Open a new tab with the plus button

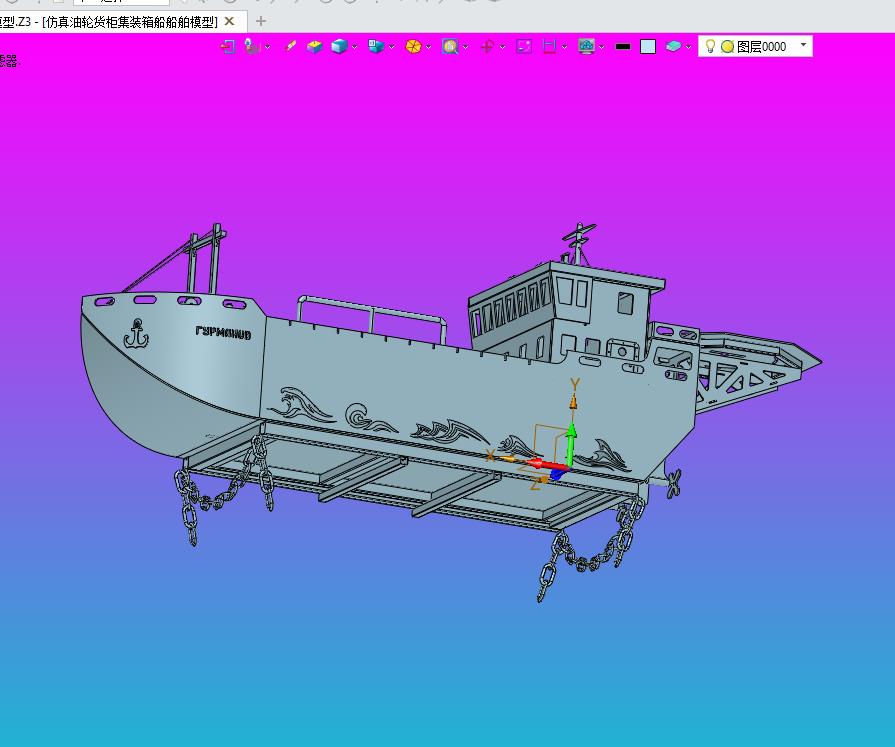pos(261,21)
